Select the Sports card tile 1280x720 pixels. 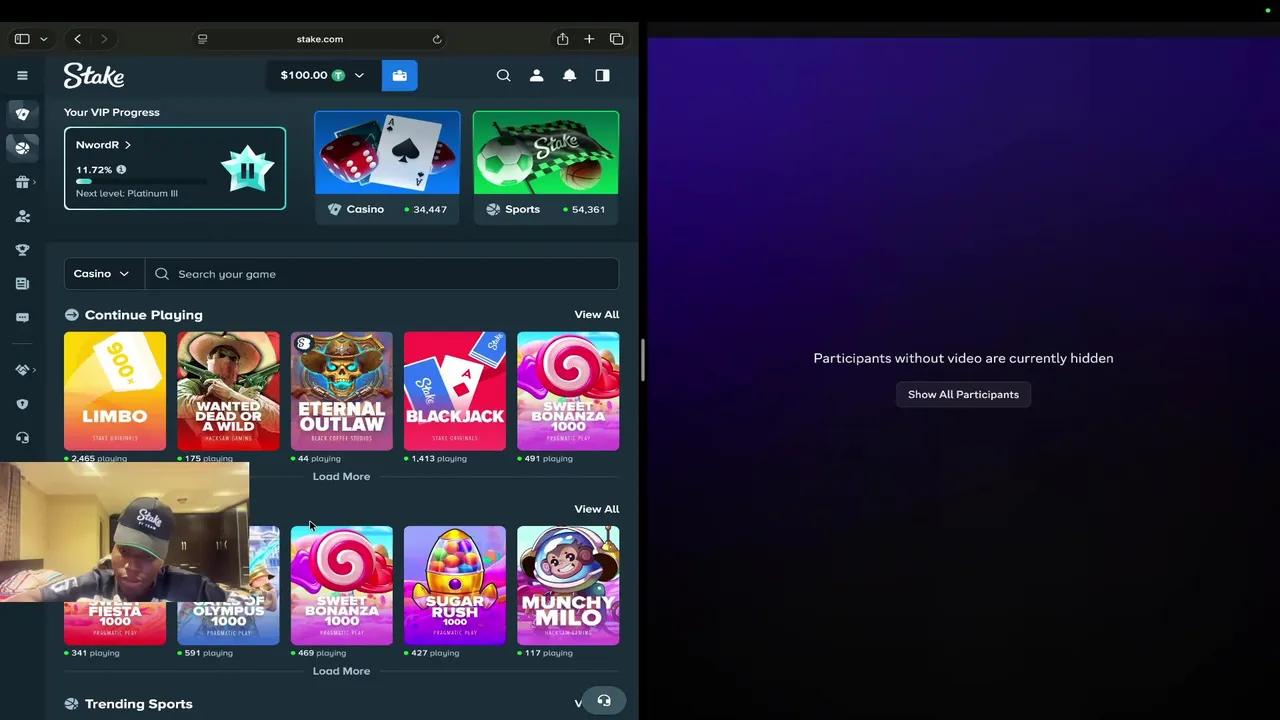[545, 166]
